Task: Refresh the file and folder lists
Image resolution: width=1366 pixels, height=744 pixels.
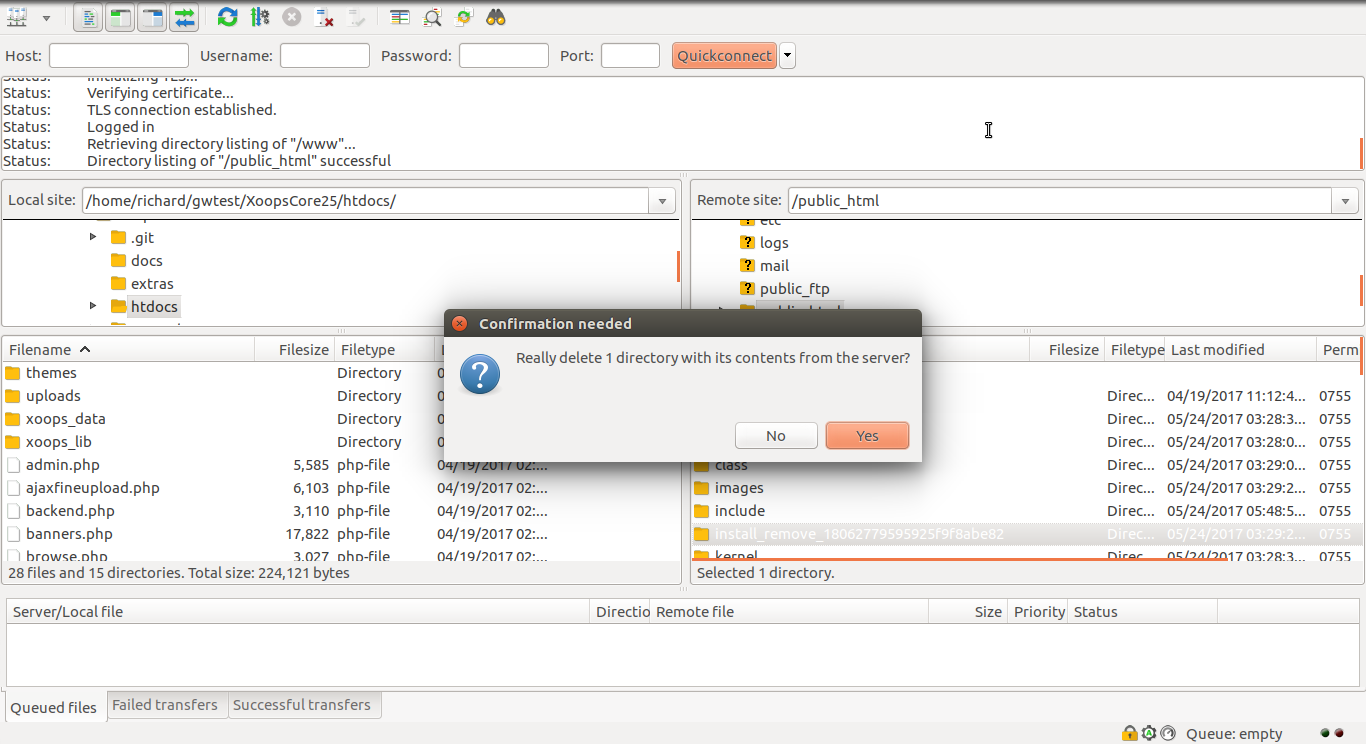Action: 228,17
